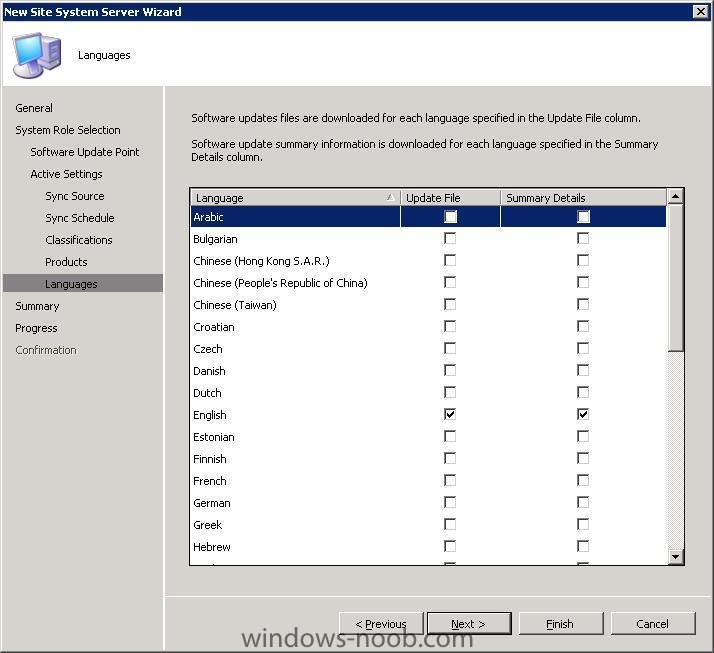
Task: Check Update File for Danish
Action: pyautogui.click(x=450, y=370)
